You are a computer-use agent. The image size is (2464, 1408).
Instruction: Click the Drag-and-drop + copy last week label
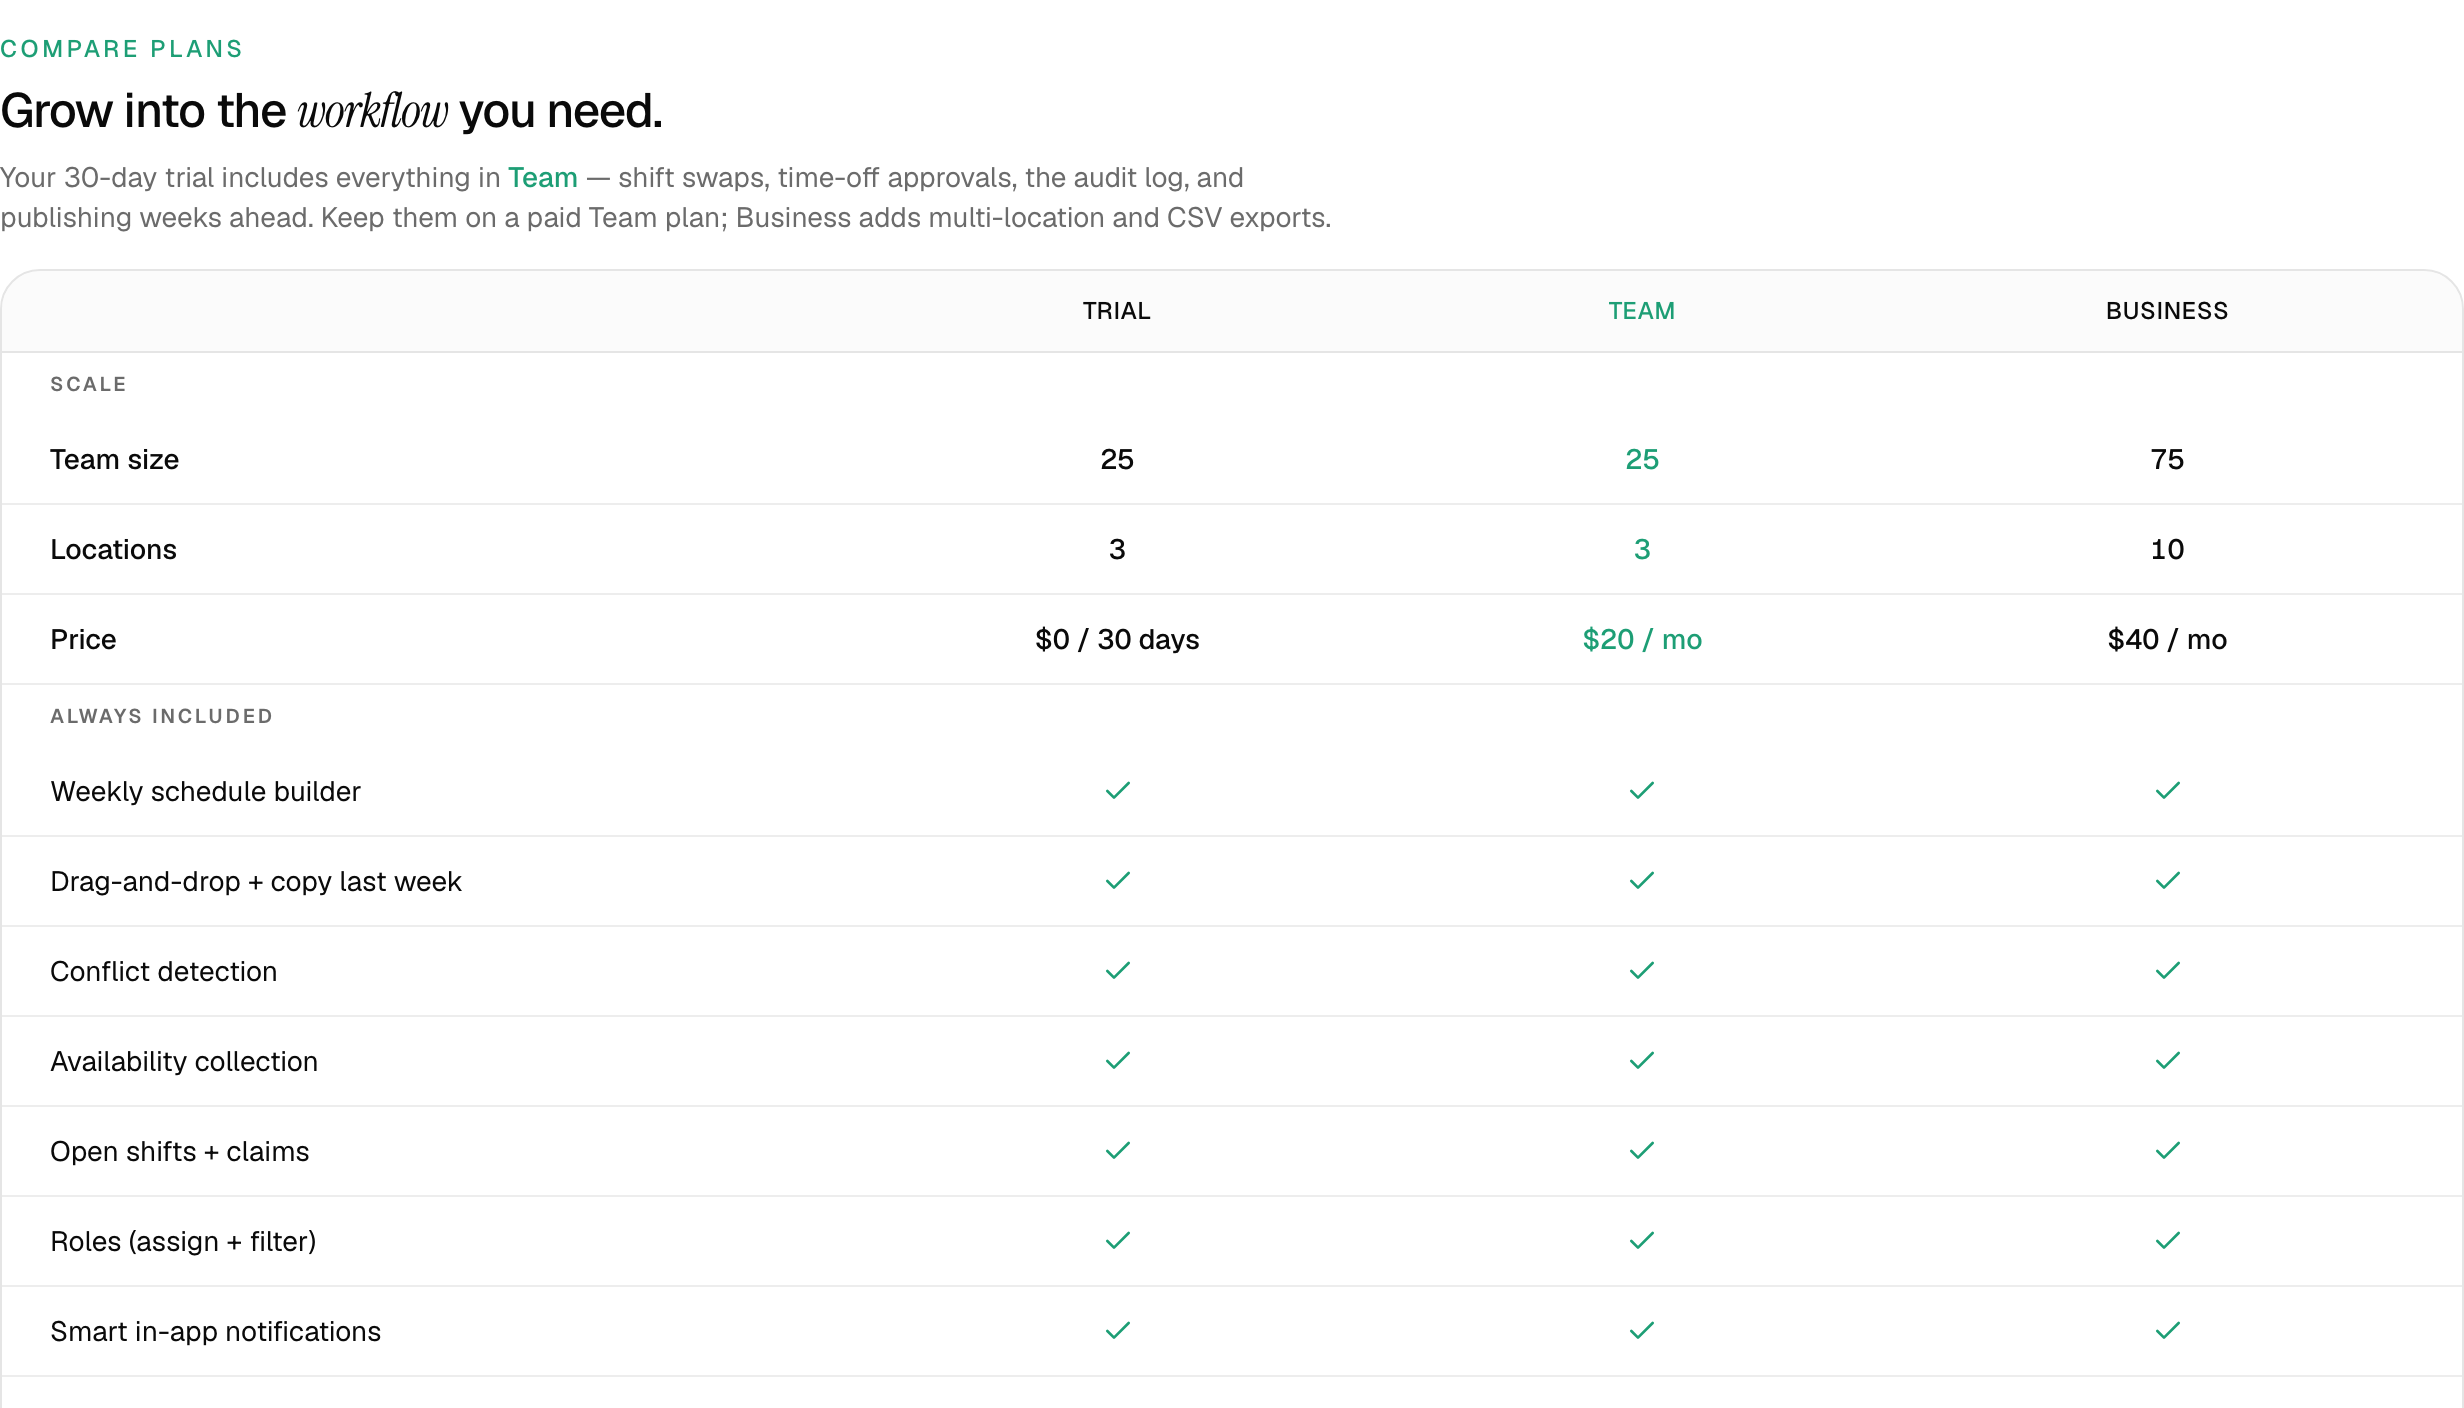[x=255, y=882]
